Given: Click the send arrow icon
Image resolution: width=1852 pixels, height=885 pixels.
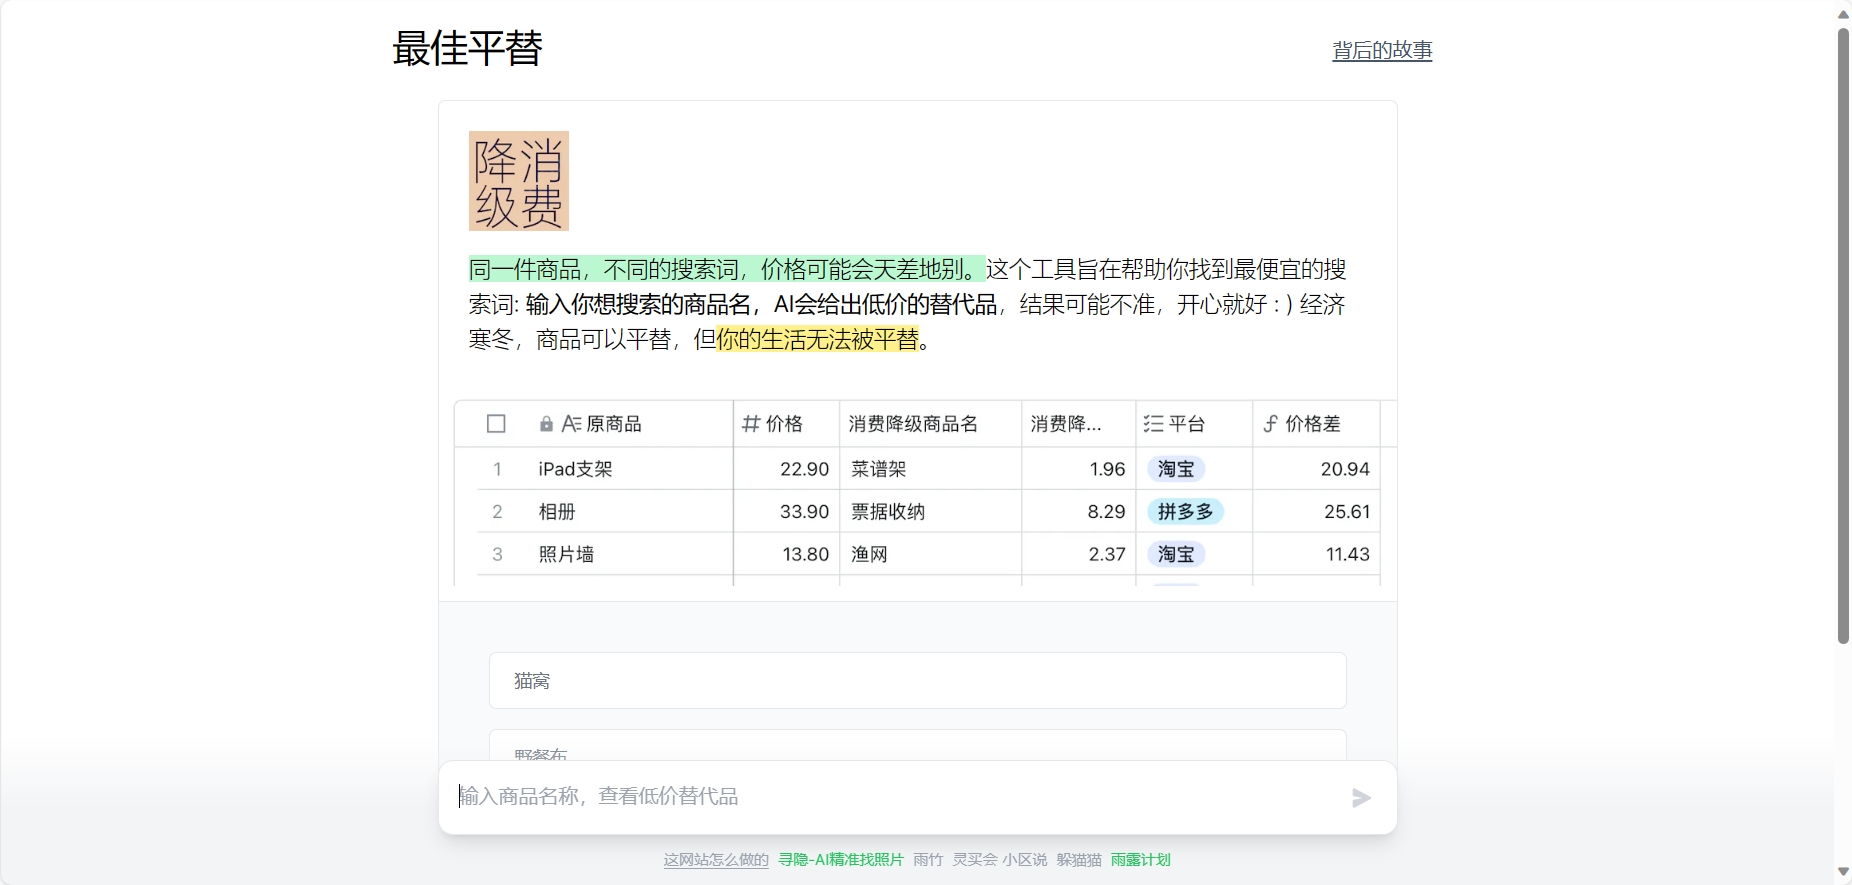Looking at the screenshot, I should (x=1361, y=798).
